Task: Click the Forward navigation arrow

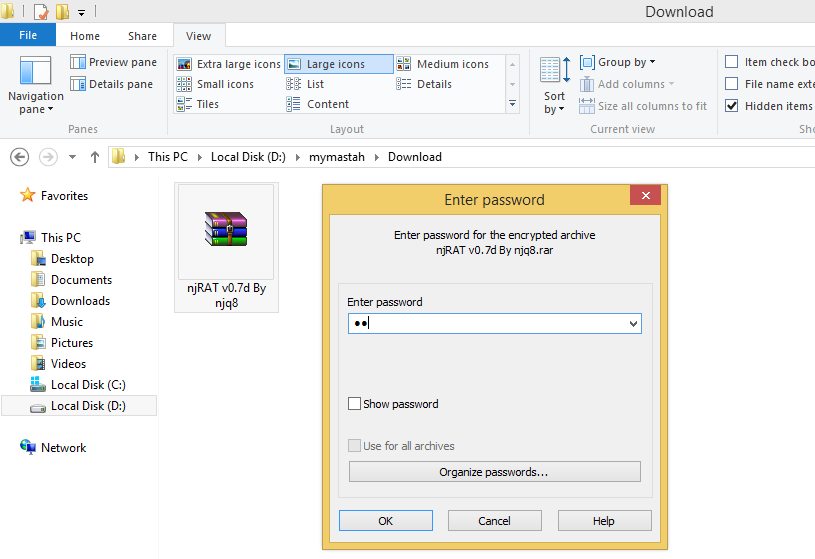Action: pos(48,157)
